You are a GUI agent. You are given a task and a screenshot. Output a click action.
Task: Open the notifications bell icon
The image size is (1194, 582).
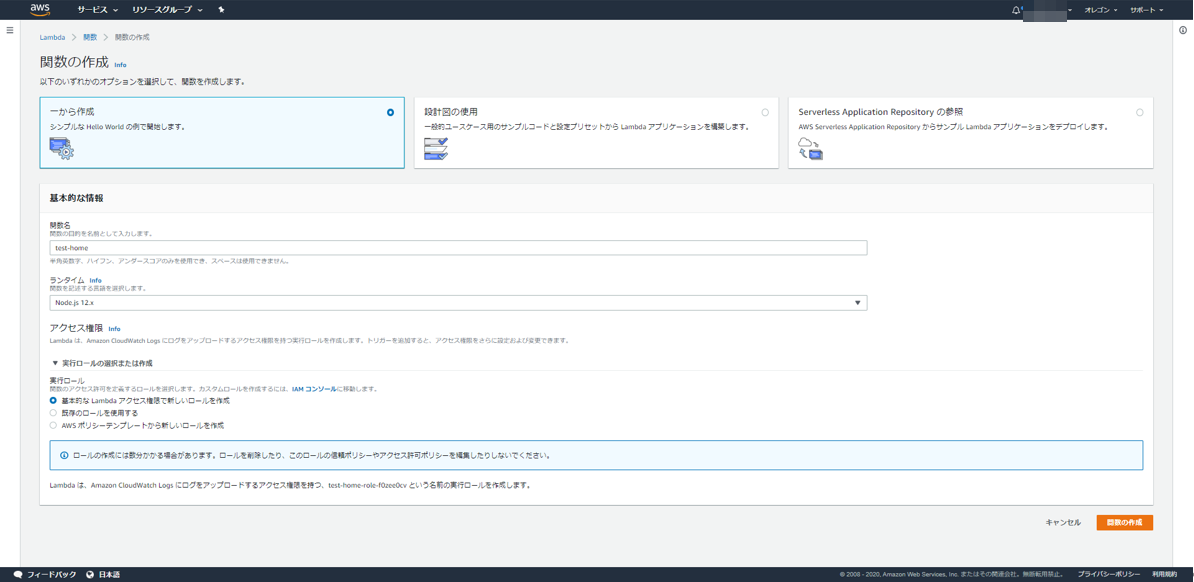1015,10
